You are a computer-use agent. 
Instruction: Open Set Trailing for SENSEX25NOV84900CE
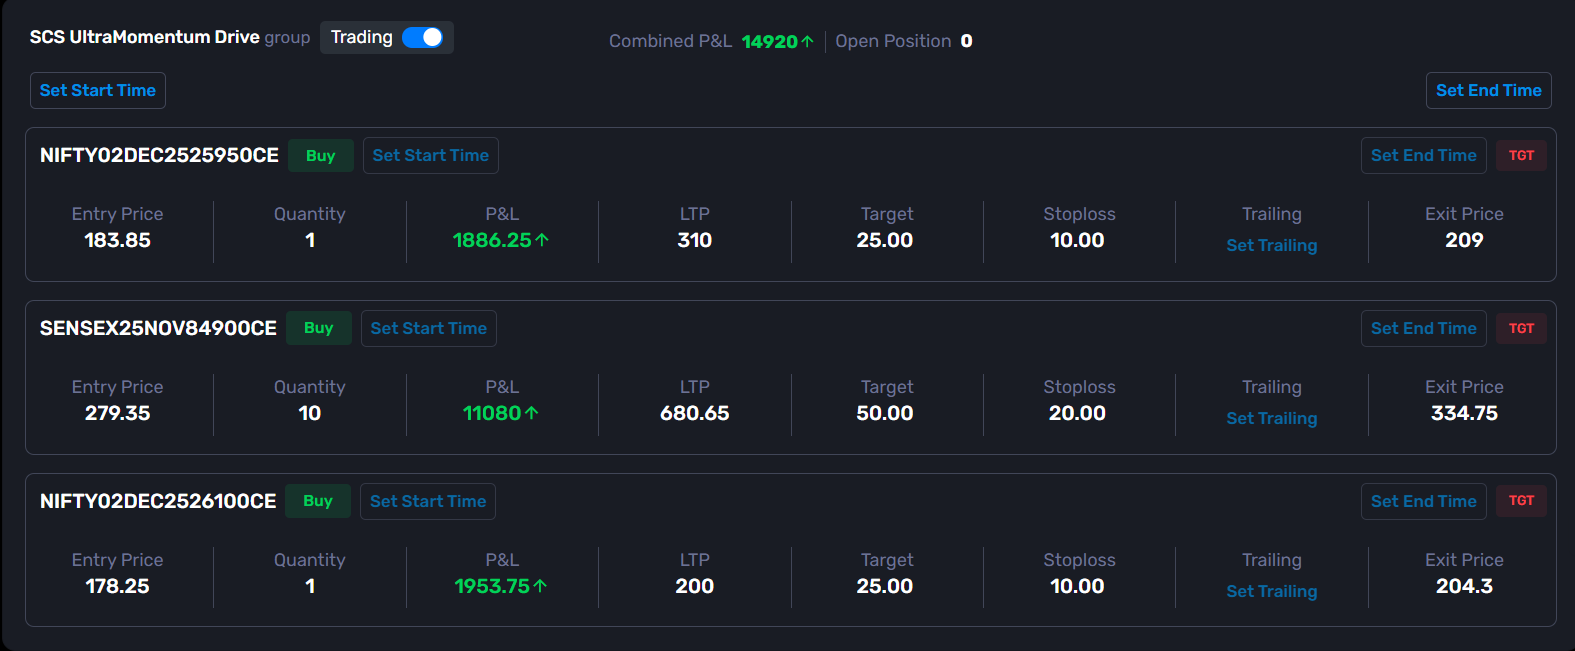tap(1272, 418)
